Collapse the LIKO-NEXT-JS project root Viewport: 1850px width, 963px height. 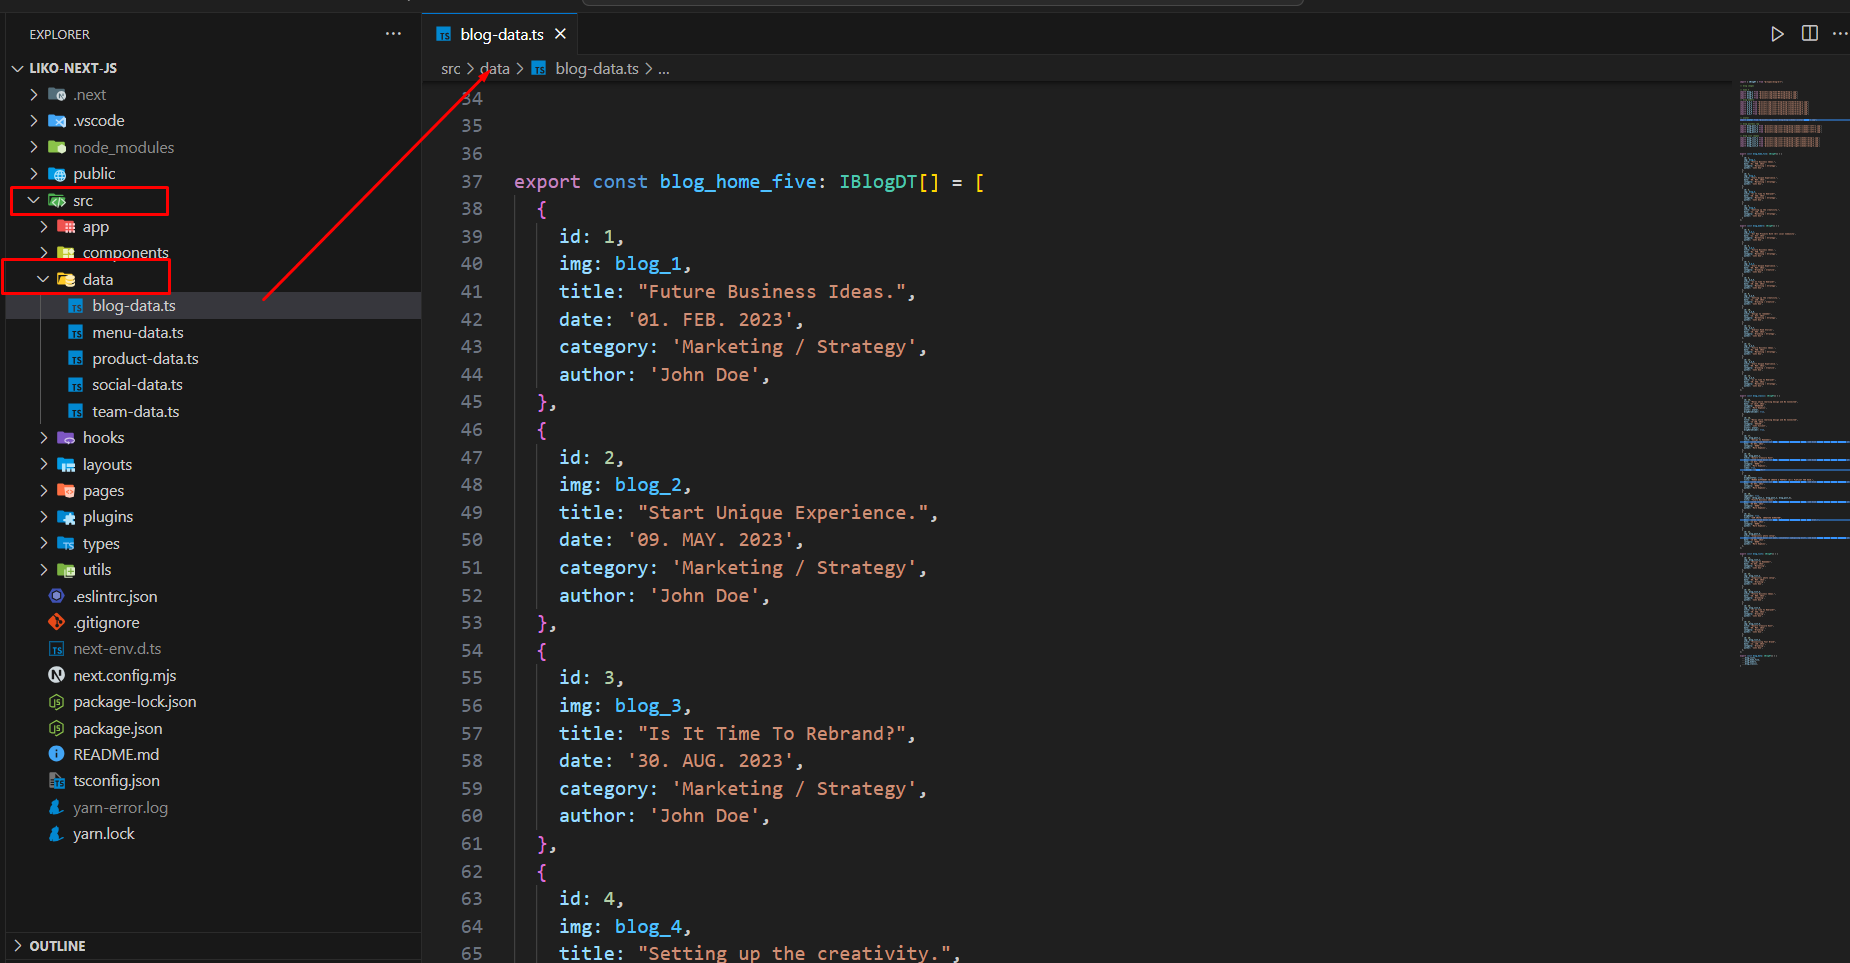(x=18, y=68)
